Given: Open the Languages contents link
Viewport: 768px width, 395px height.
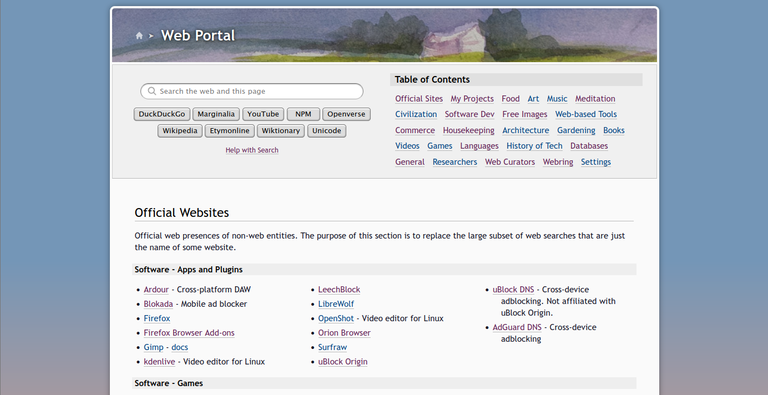Looking at the screenshot, I should 479,146.
